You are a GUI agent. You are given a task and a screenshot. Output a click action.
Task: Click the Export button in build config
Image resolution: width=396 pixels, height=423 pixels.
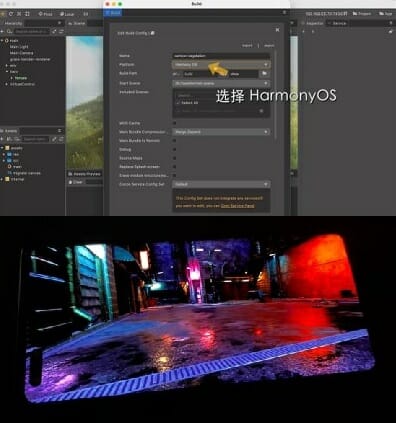269,46
